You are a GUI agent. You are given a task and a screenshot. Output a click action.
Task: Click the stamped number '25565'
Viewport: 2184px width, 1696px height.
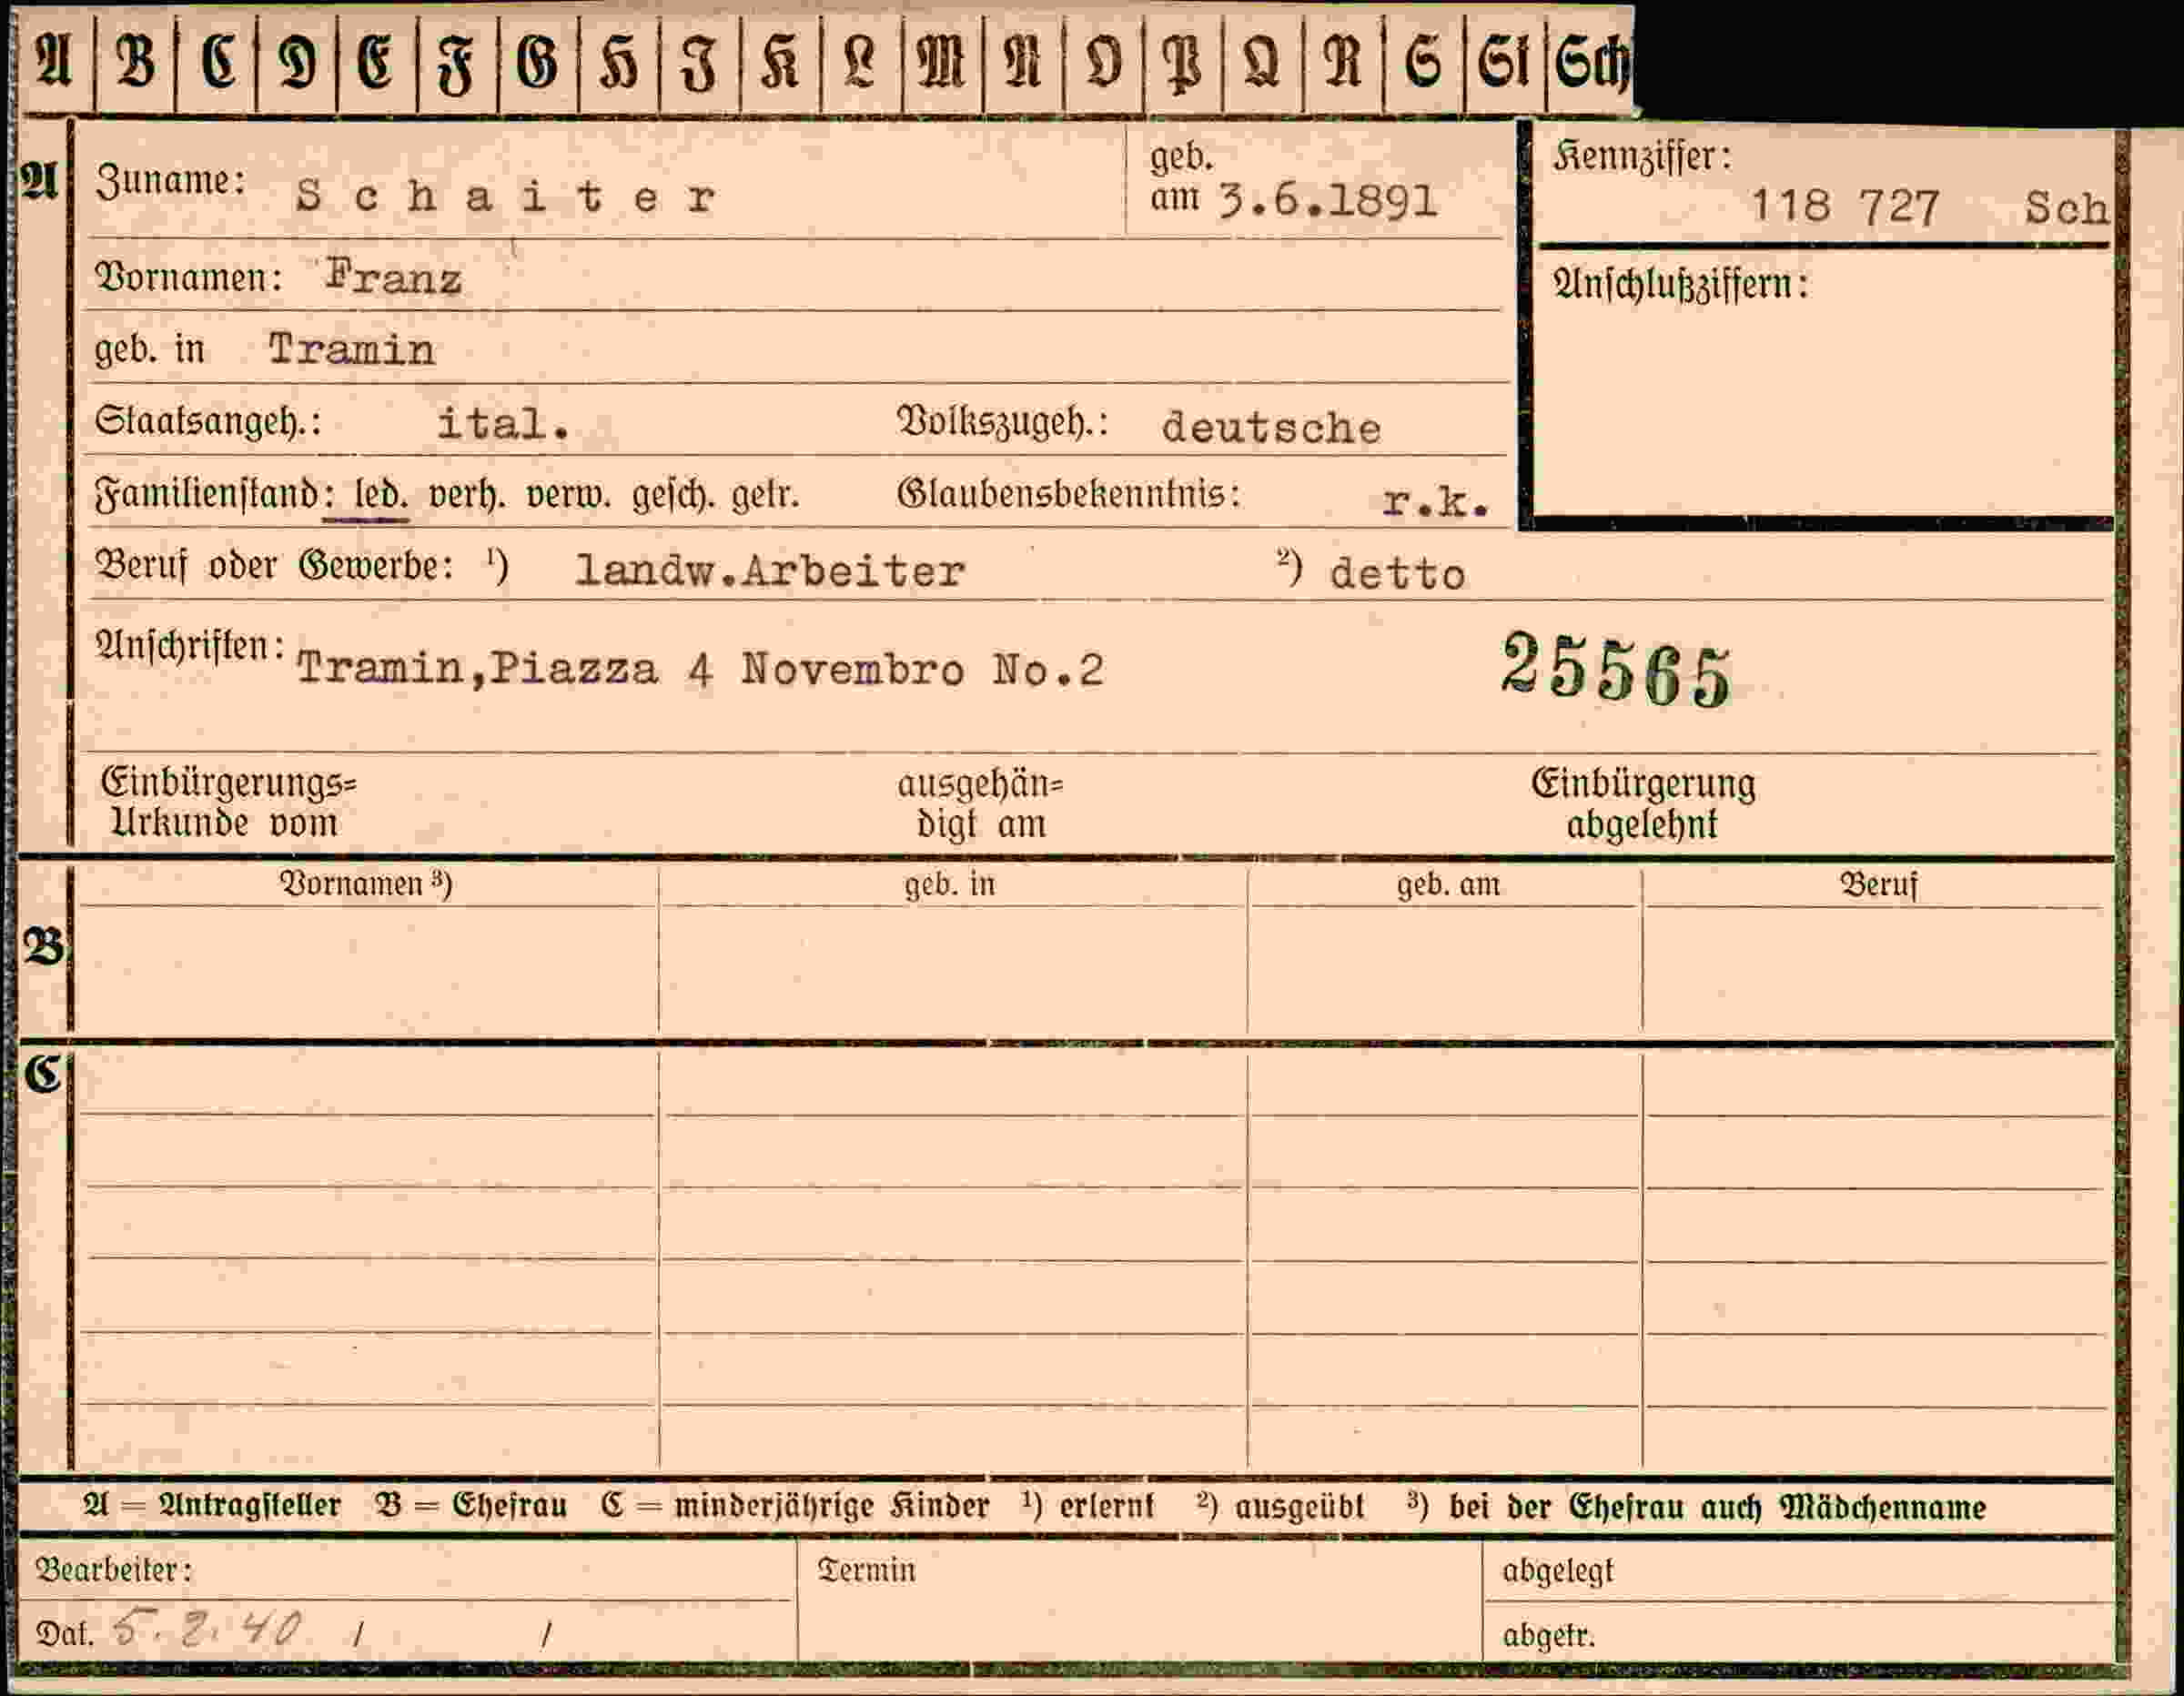point(1616,672)
